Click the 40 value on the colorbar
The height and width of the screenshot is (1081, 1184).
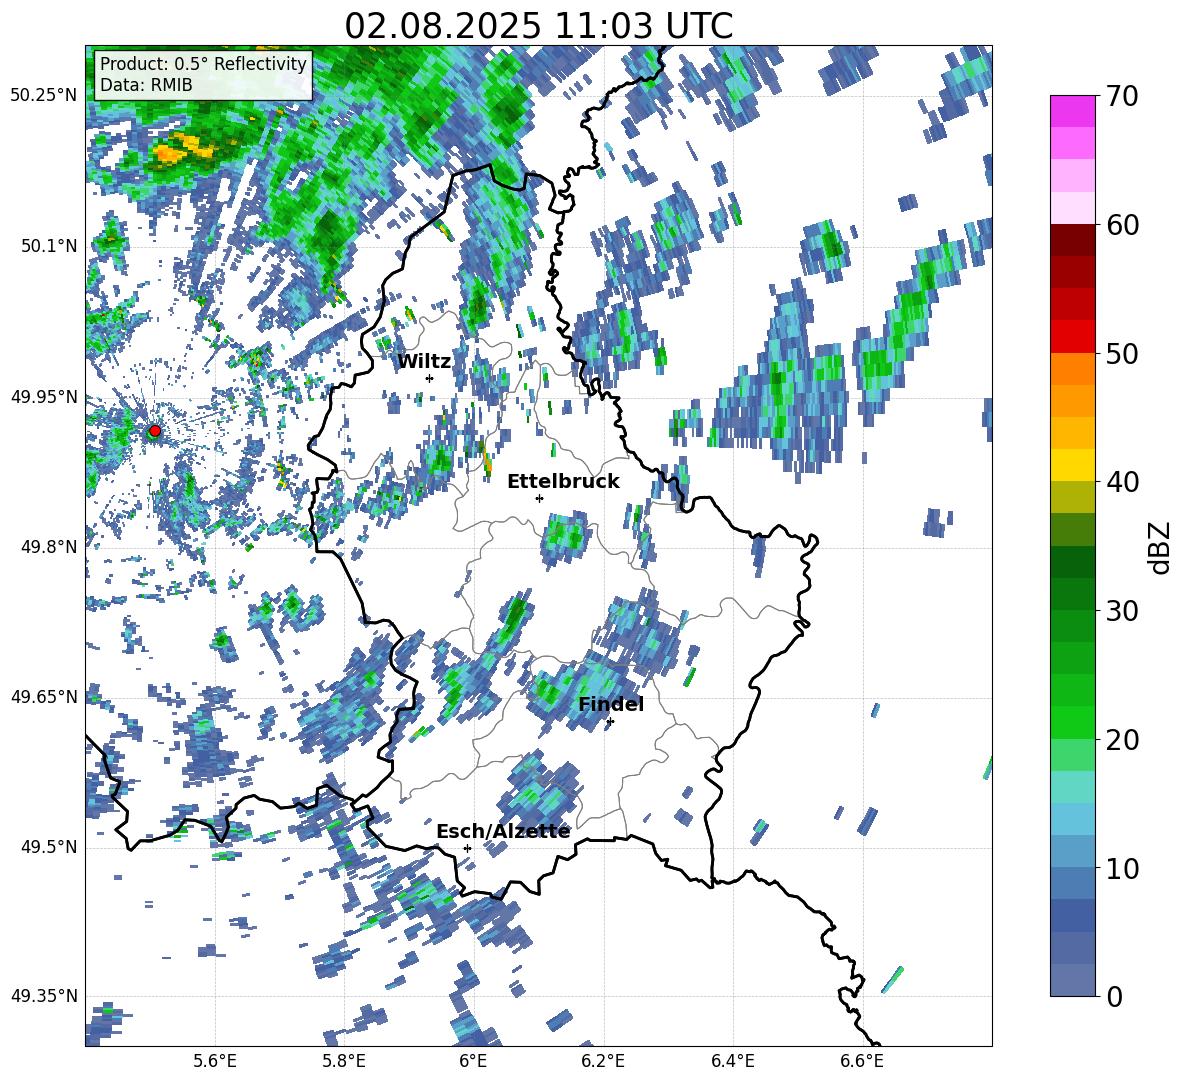click(x=1122, y=482)
